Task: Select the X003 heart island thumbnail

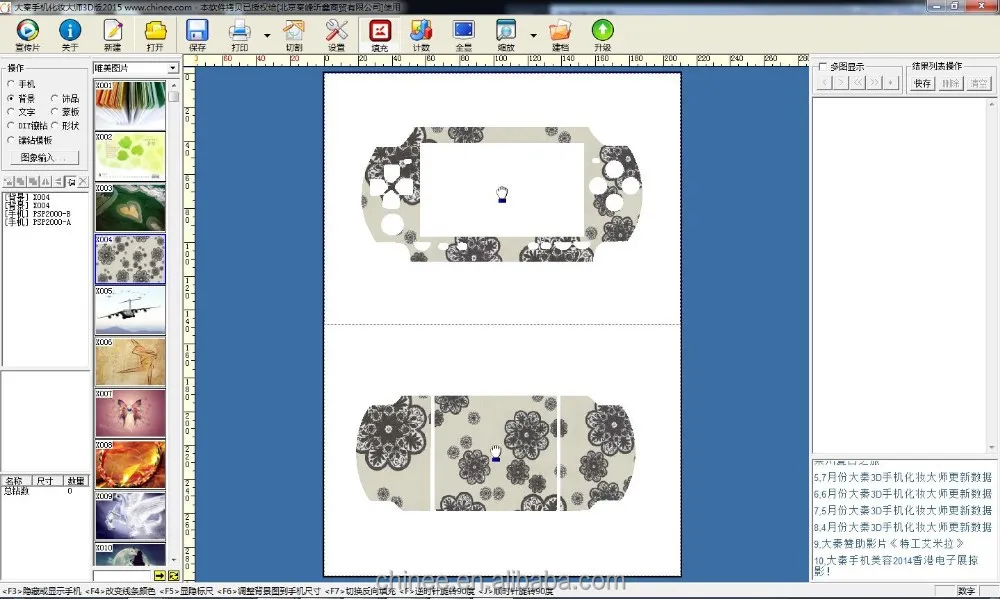Action: [x=130, y=207]
